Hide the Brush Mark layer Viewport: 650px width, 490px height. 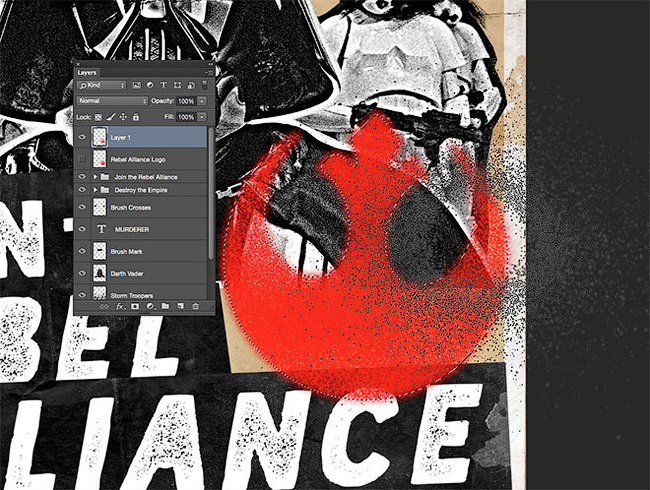coord(82,251)
